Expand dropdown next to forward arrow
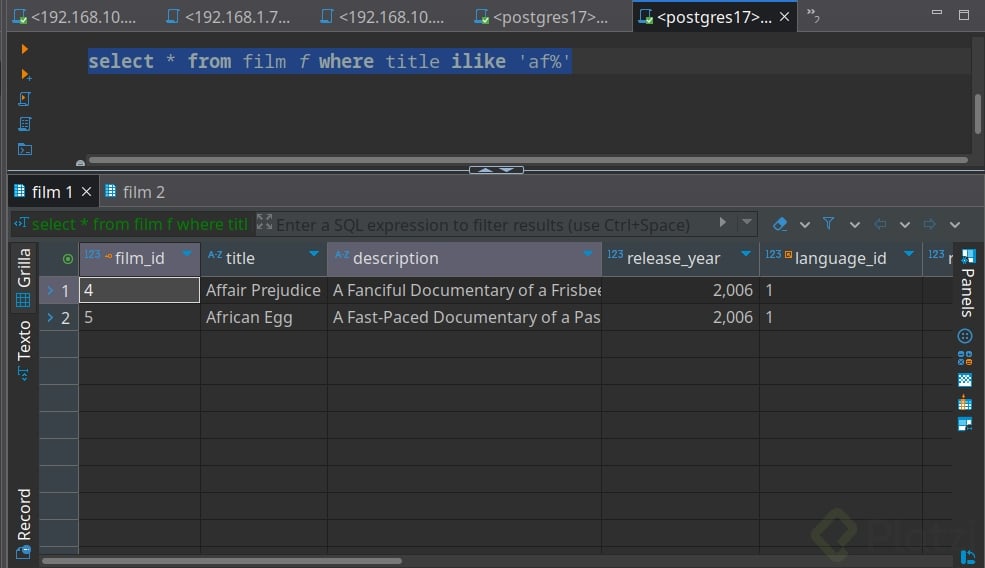Viewport: 985px width, 568px height. tap(955, 225)
